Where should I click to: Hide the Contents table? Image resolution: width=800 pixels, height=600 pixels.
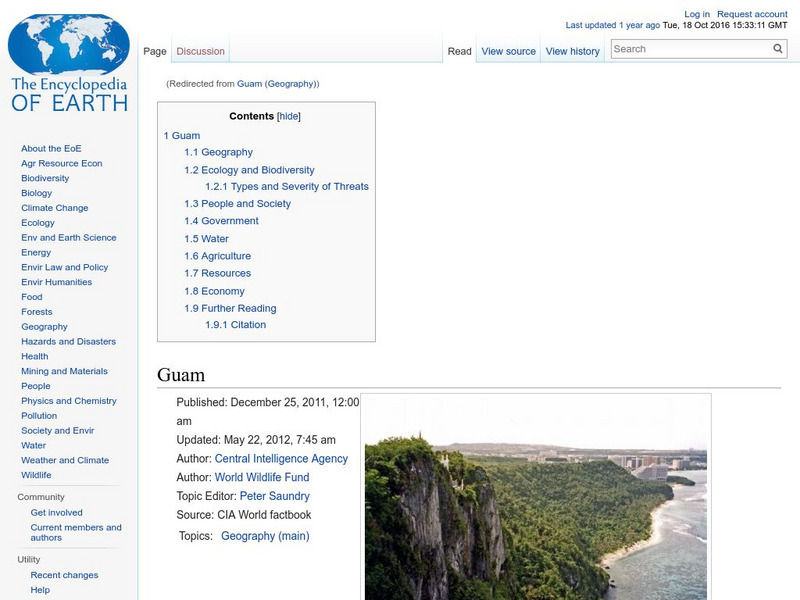[x=291, y=115]
